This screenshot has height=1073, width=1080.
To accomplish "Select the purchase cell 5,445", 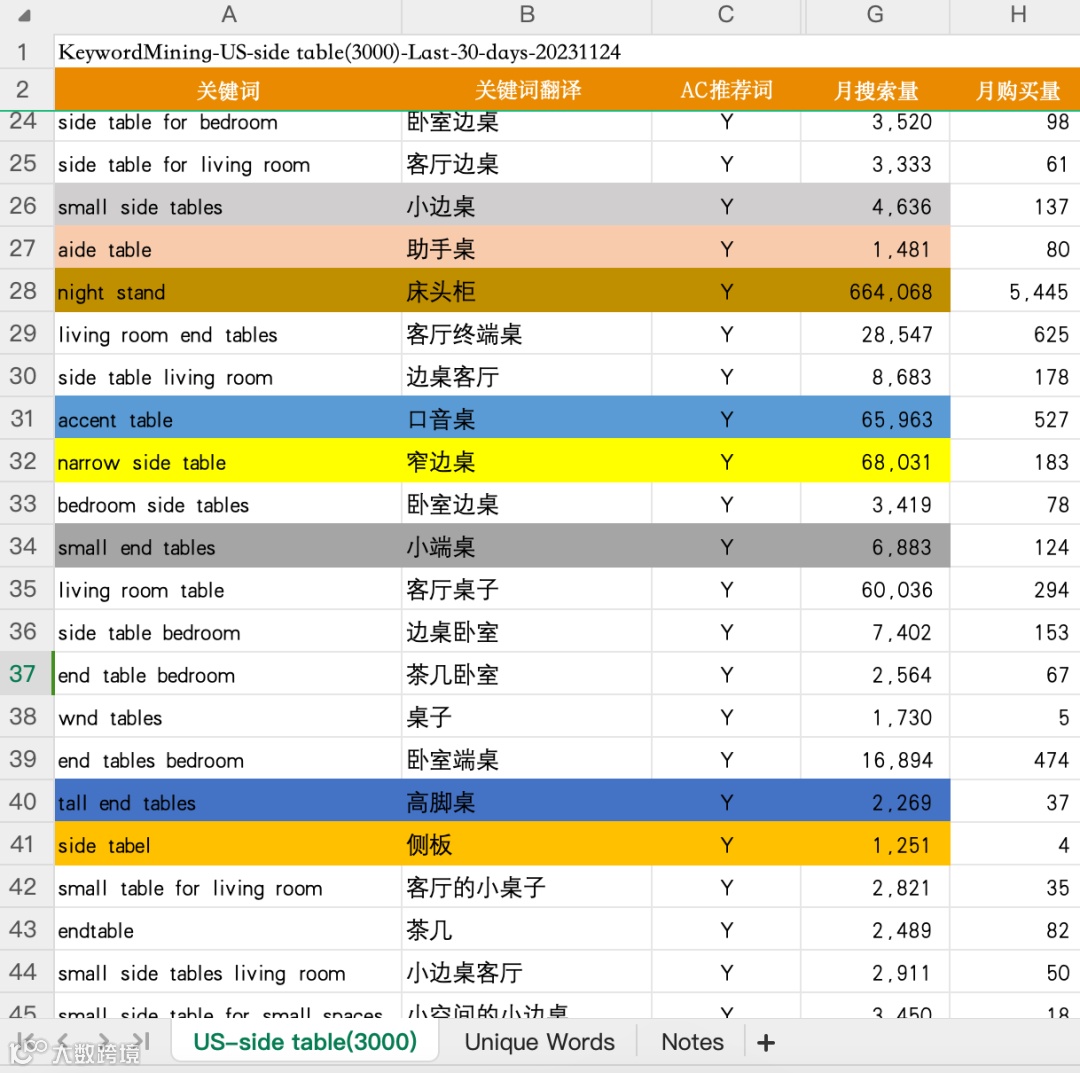I will click(1015, 292).
